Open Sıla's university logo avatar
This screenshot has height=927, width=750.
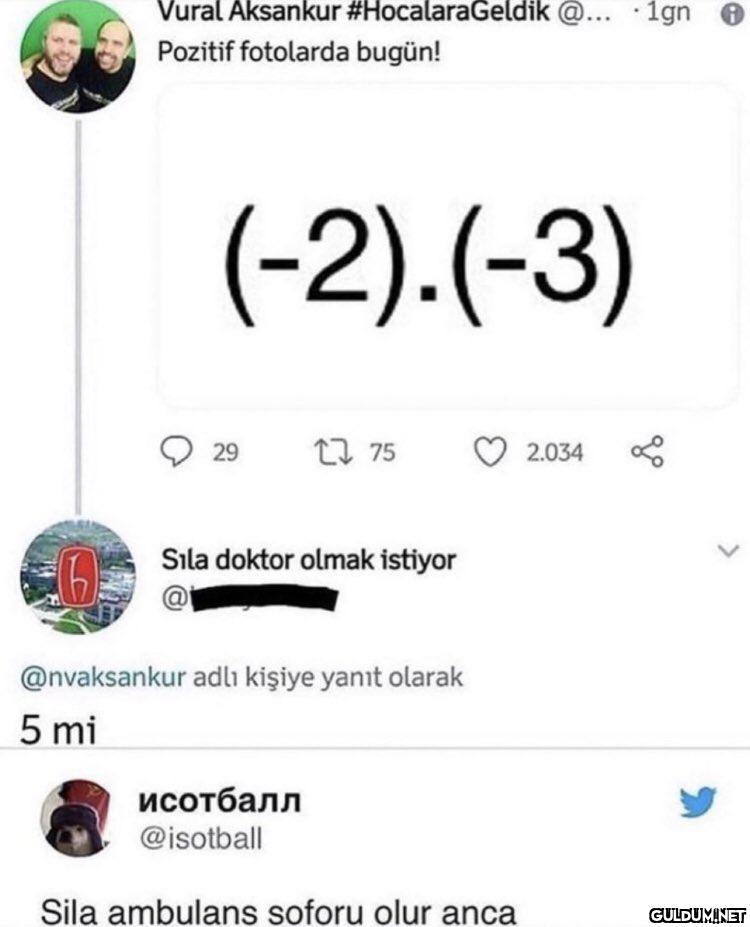tap(77, 576)
